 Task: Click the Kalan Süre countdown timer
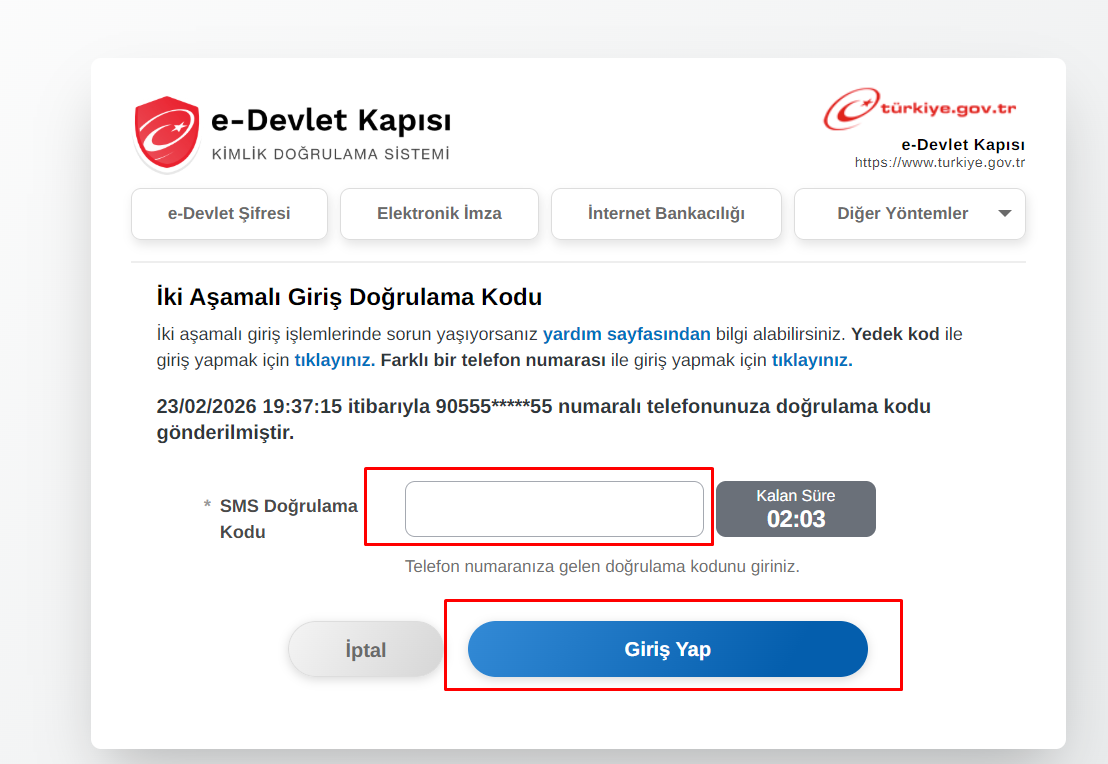[x=796, y=509]
